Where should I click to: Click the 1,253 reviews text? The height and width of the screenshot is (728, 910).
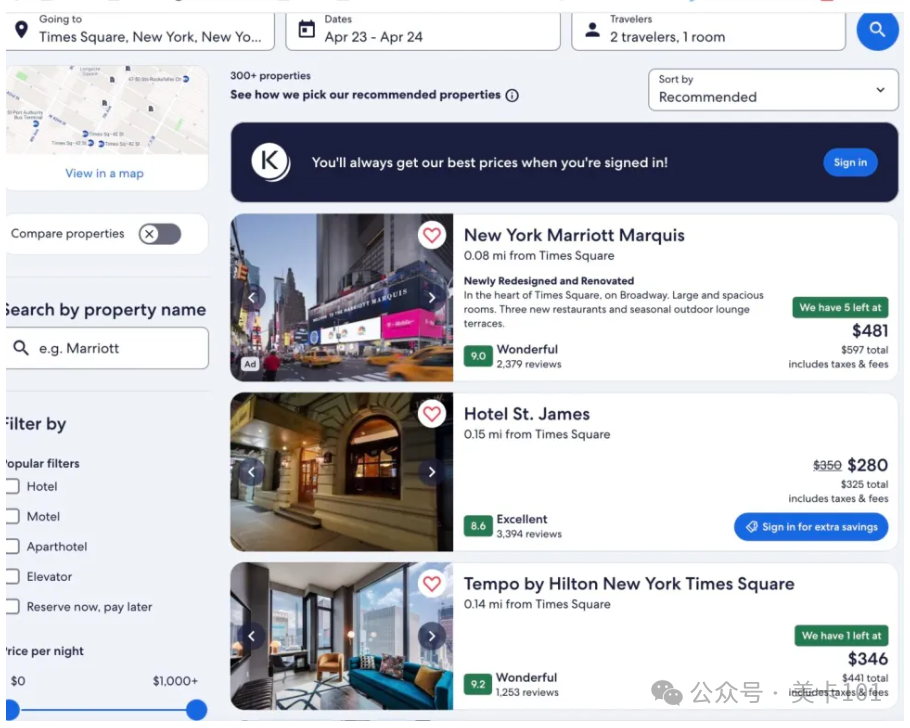pyautogui.click(x=527, y=693)
